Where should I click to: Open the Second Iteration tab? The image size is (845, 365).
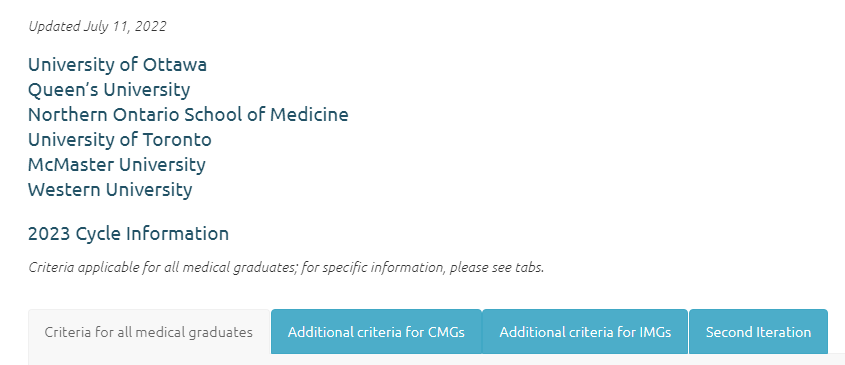(758, 332)
